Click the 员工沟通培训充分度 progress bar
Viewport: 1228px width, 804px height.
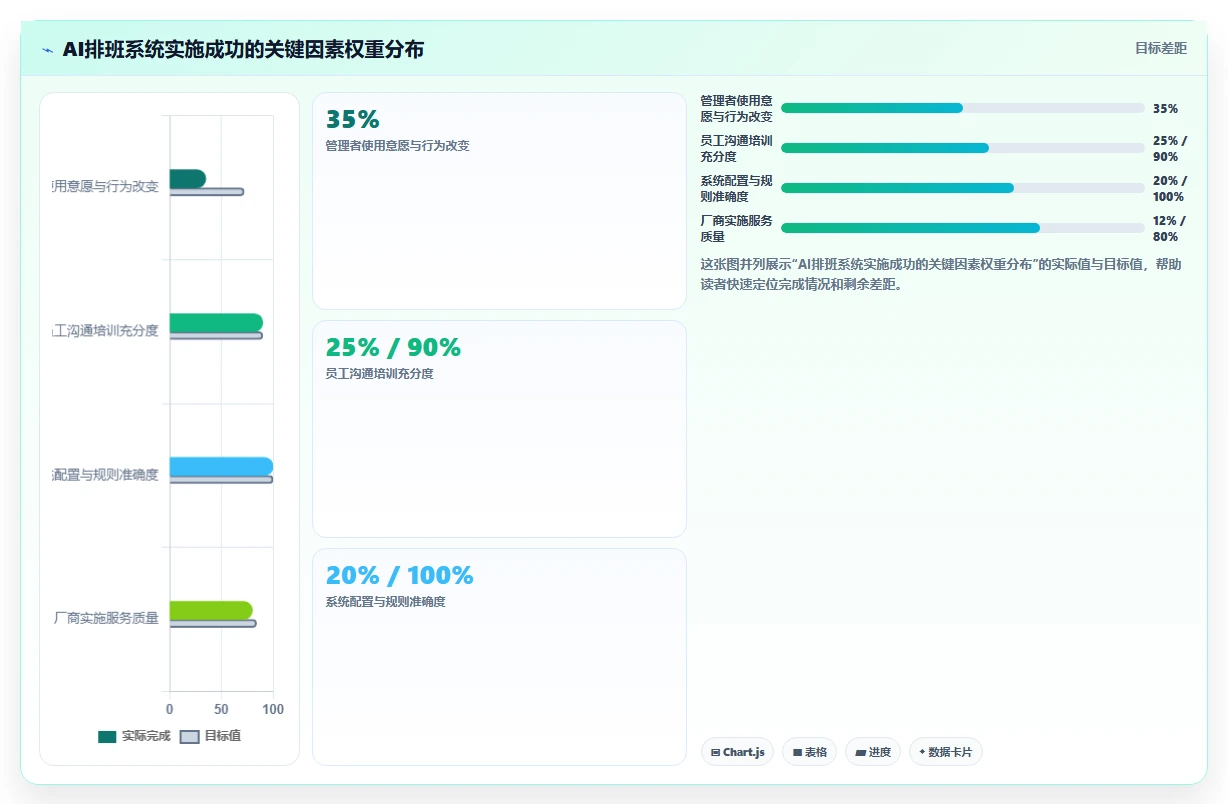click(962, 148)
